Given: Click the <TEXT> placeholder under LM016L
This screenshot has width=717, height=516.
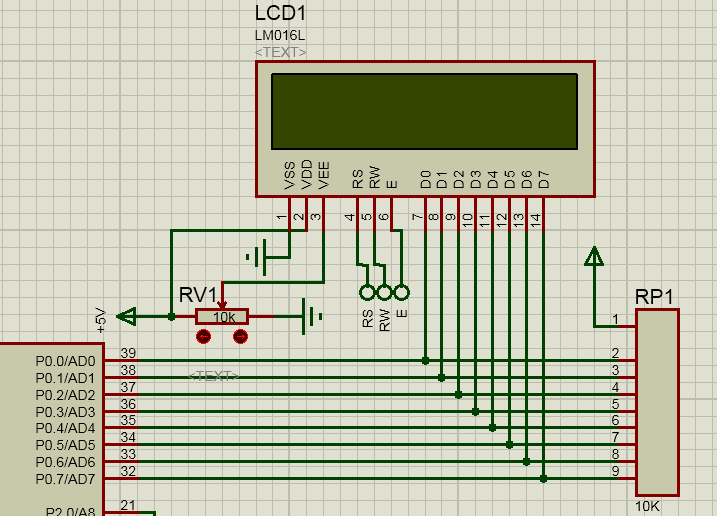Looking at the screenshot, I should (x=280, y=52).
